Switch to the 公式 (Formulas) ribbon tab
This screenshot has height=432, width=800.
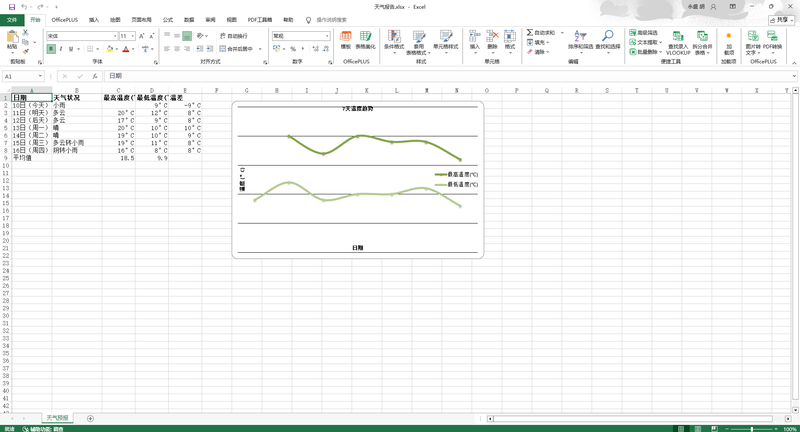pos(167,19)
